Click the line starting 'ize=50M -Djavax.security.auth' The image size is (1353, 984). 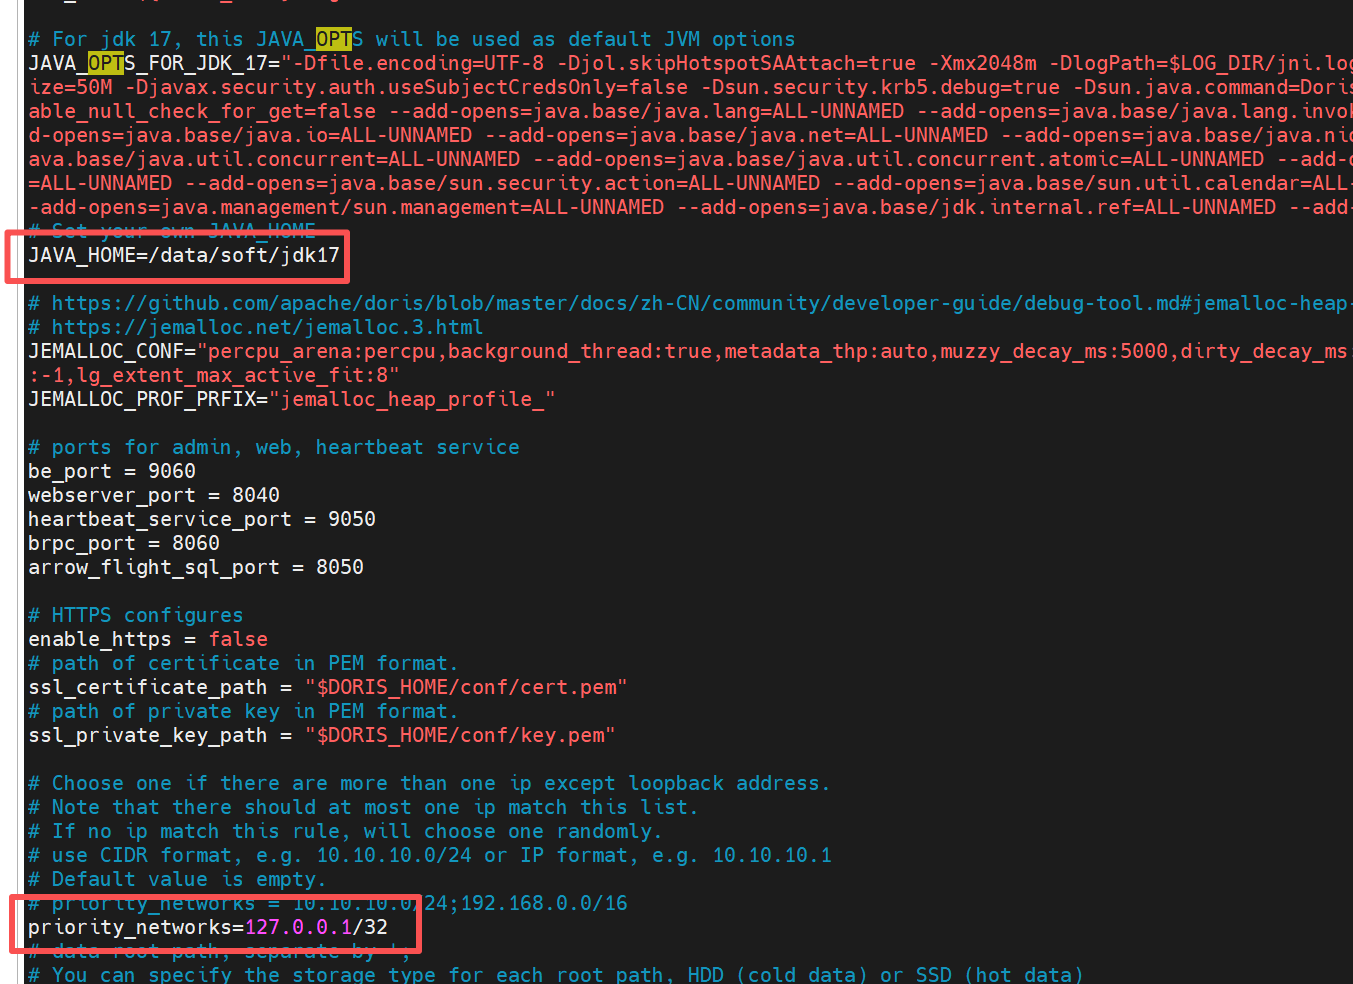pyautogui.click(x=690, y=87)
